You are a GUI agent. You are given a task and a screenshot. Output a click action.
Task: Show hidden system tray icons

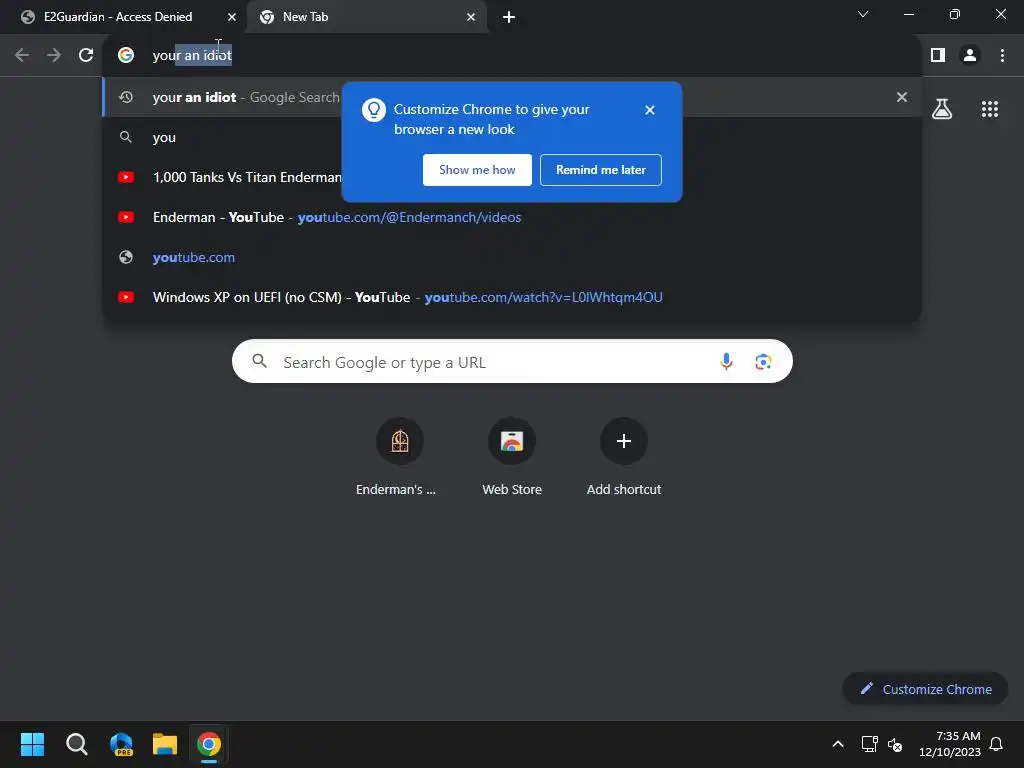838,744
